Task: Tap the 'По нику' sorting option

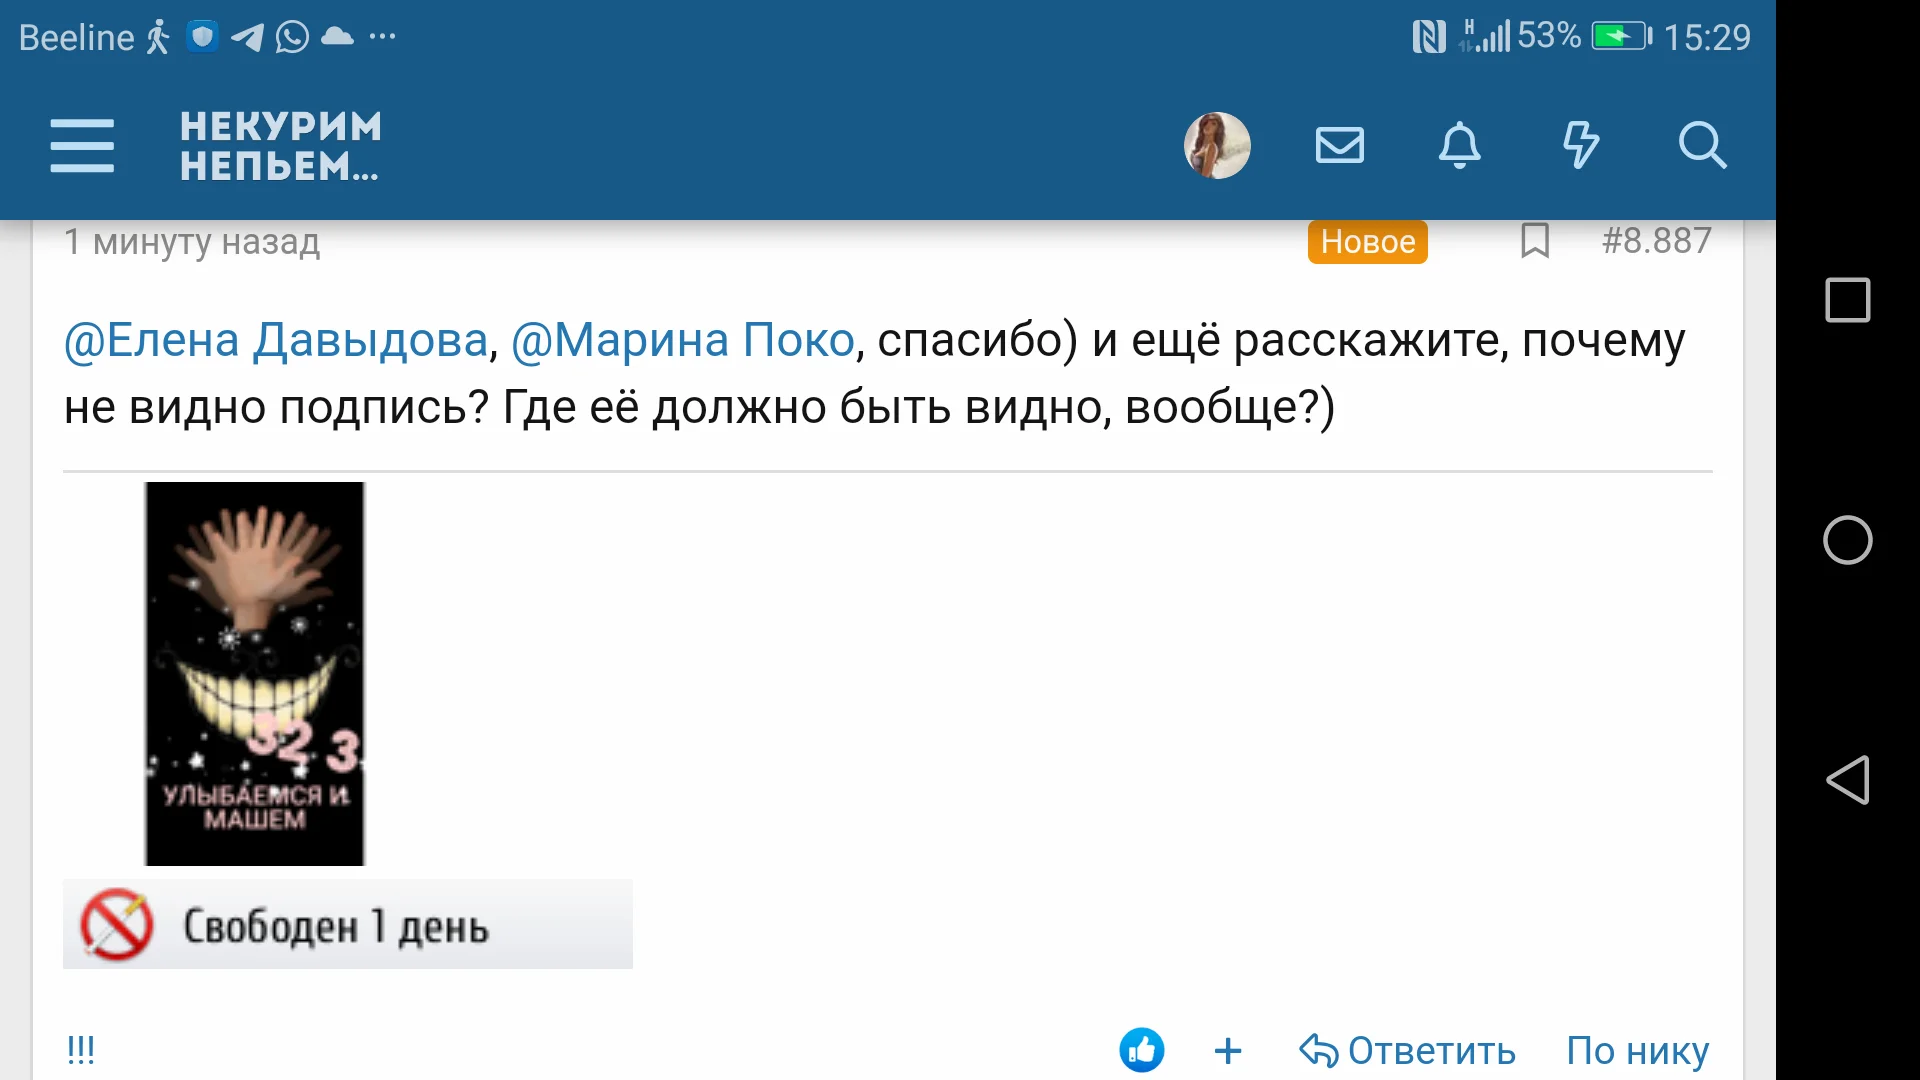Action: [x=1637, y=1051]
